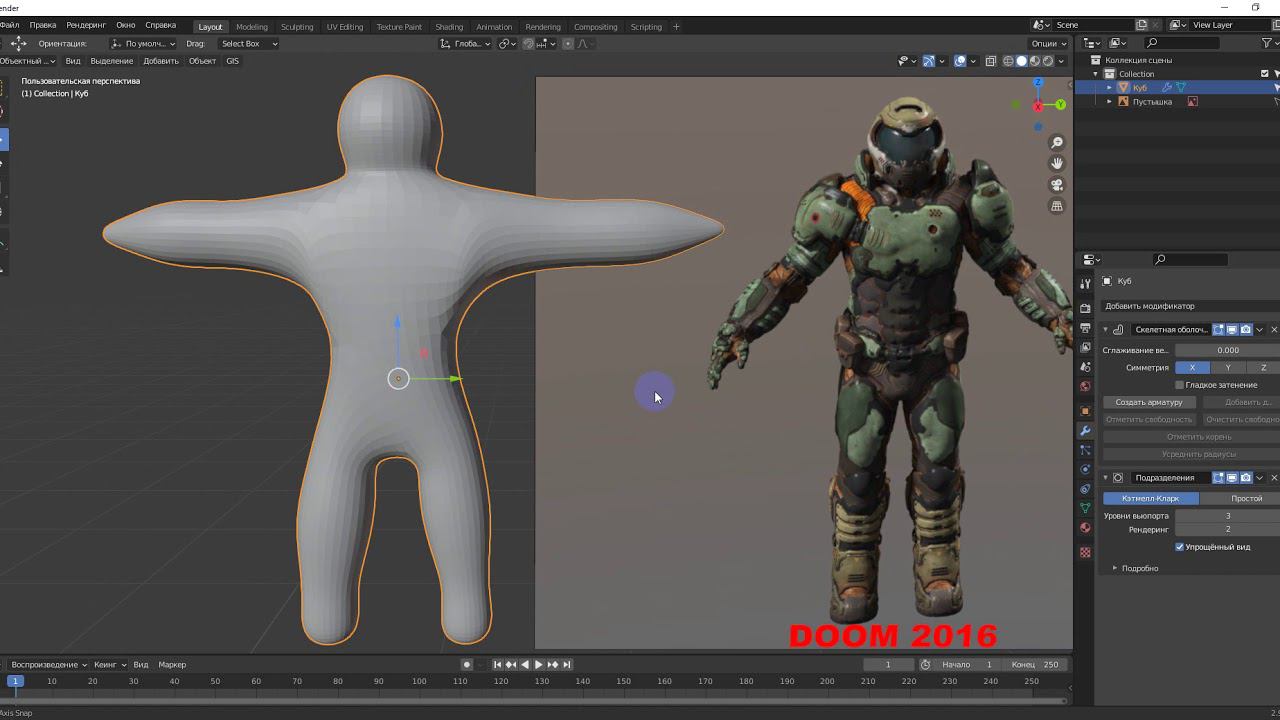Image resolution: width=1280 pixels, height=720 pixels.
Task: Expand the Куб item in outliner
Action: pos(1109,88)
